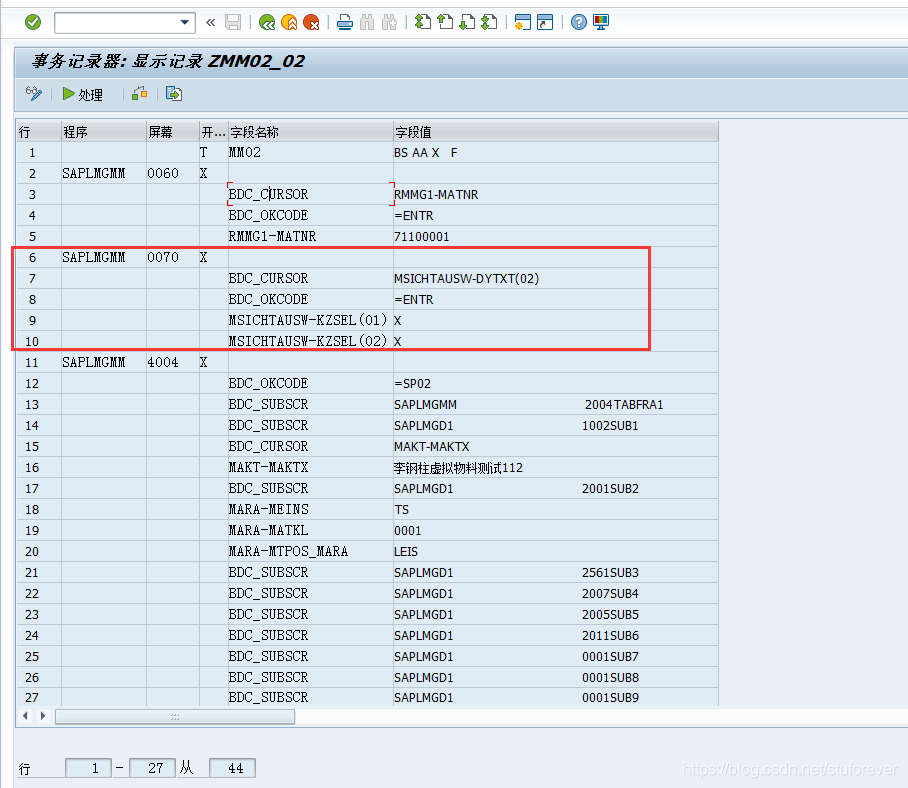This screenshot has height=788, width=908.
Task: Toggle Display/Change glasses-pencil icon
Action: 34,94
